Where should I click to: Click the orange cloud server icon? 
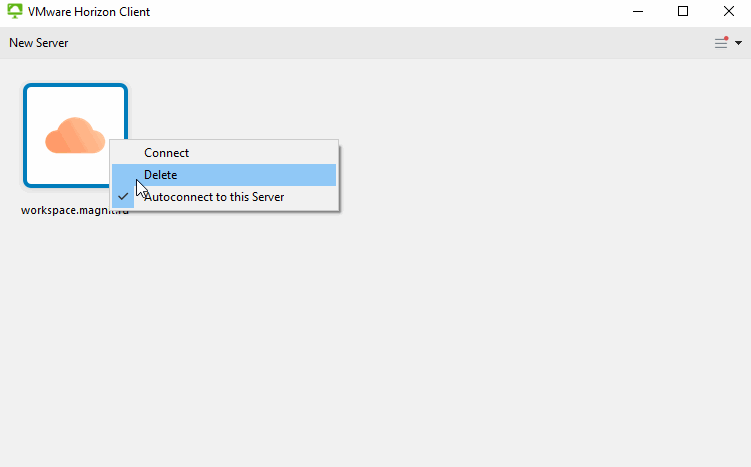[74, 135]
